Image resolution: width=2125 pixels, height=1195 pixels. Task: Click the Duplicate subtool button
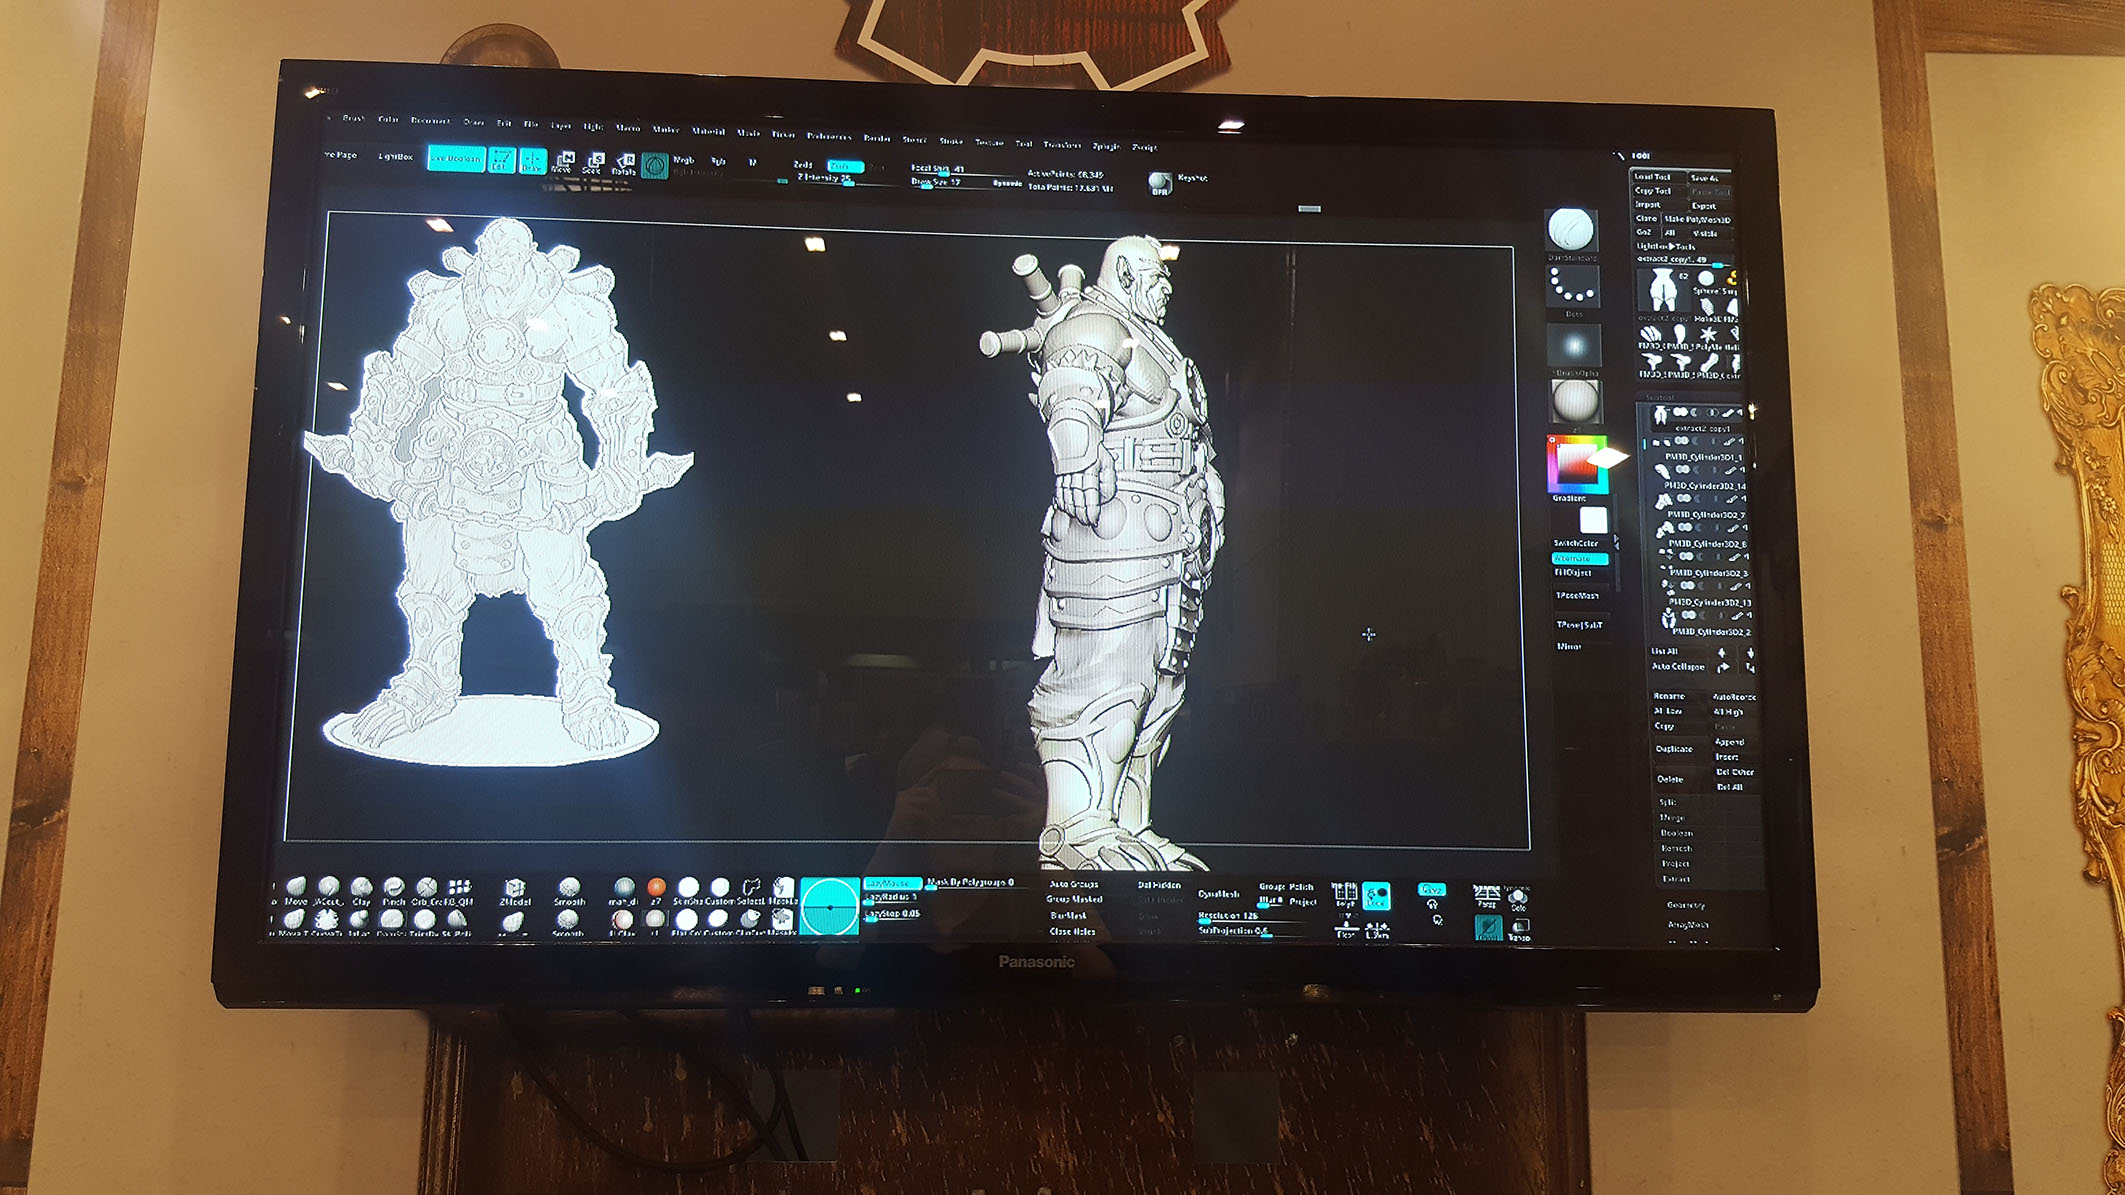click(1674, 749)
